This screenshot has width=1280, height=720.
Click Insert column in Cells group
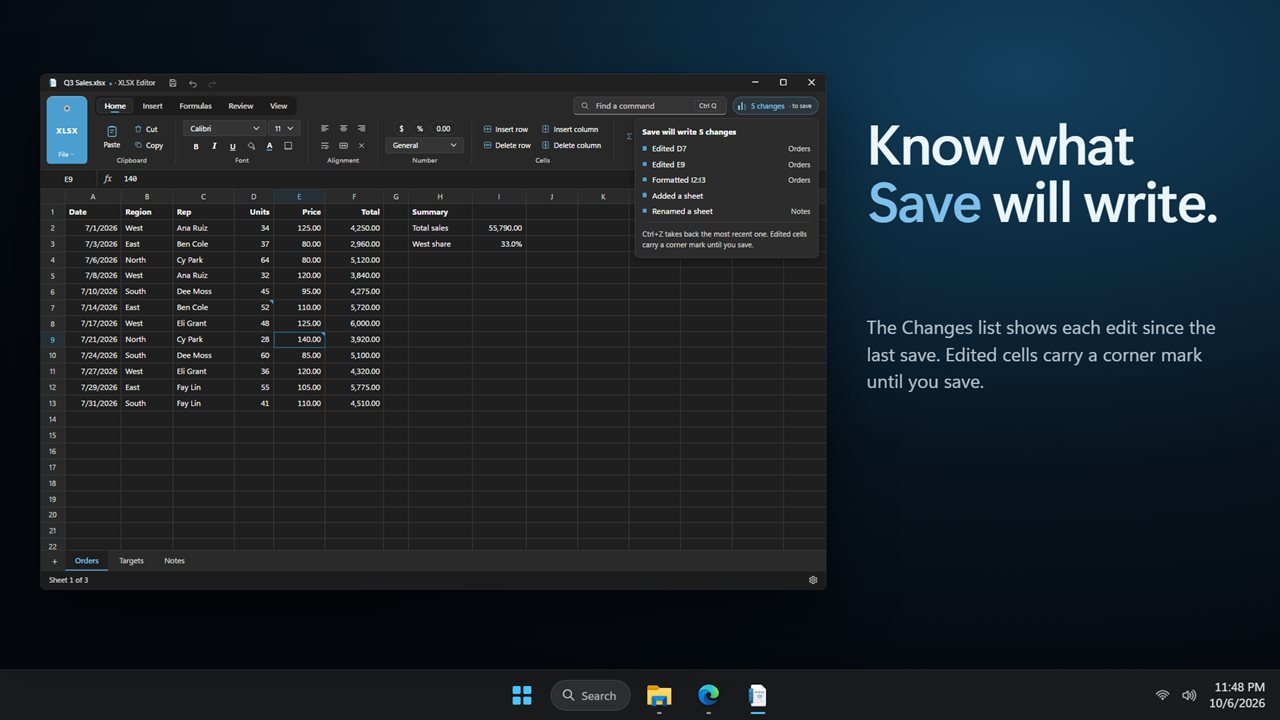pos(570,129)
